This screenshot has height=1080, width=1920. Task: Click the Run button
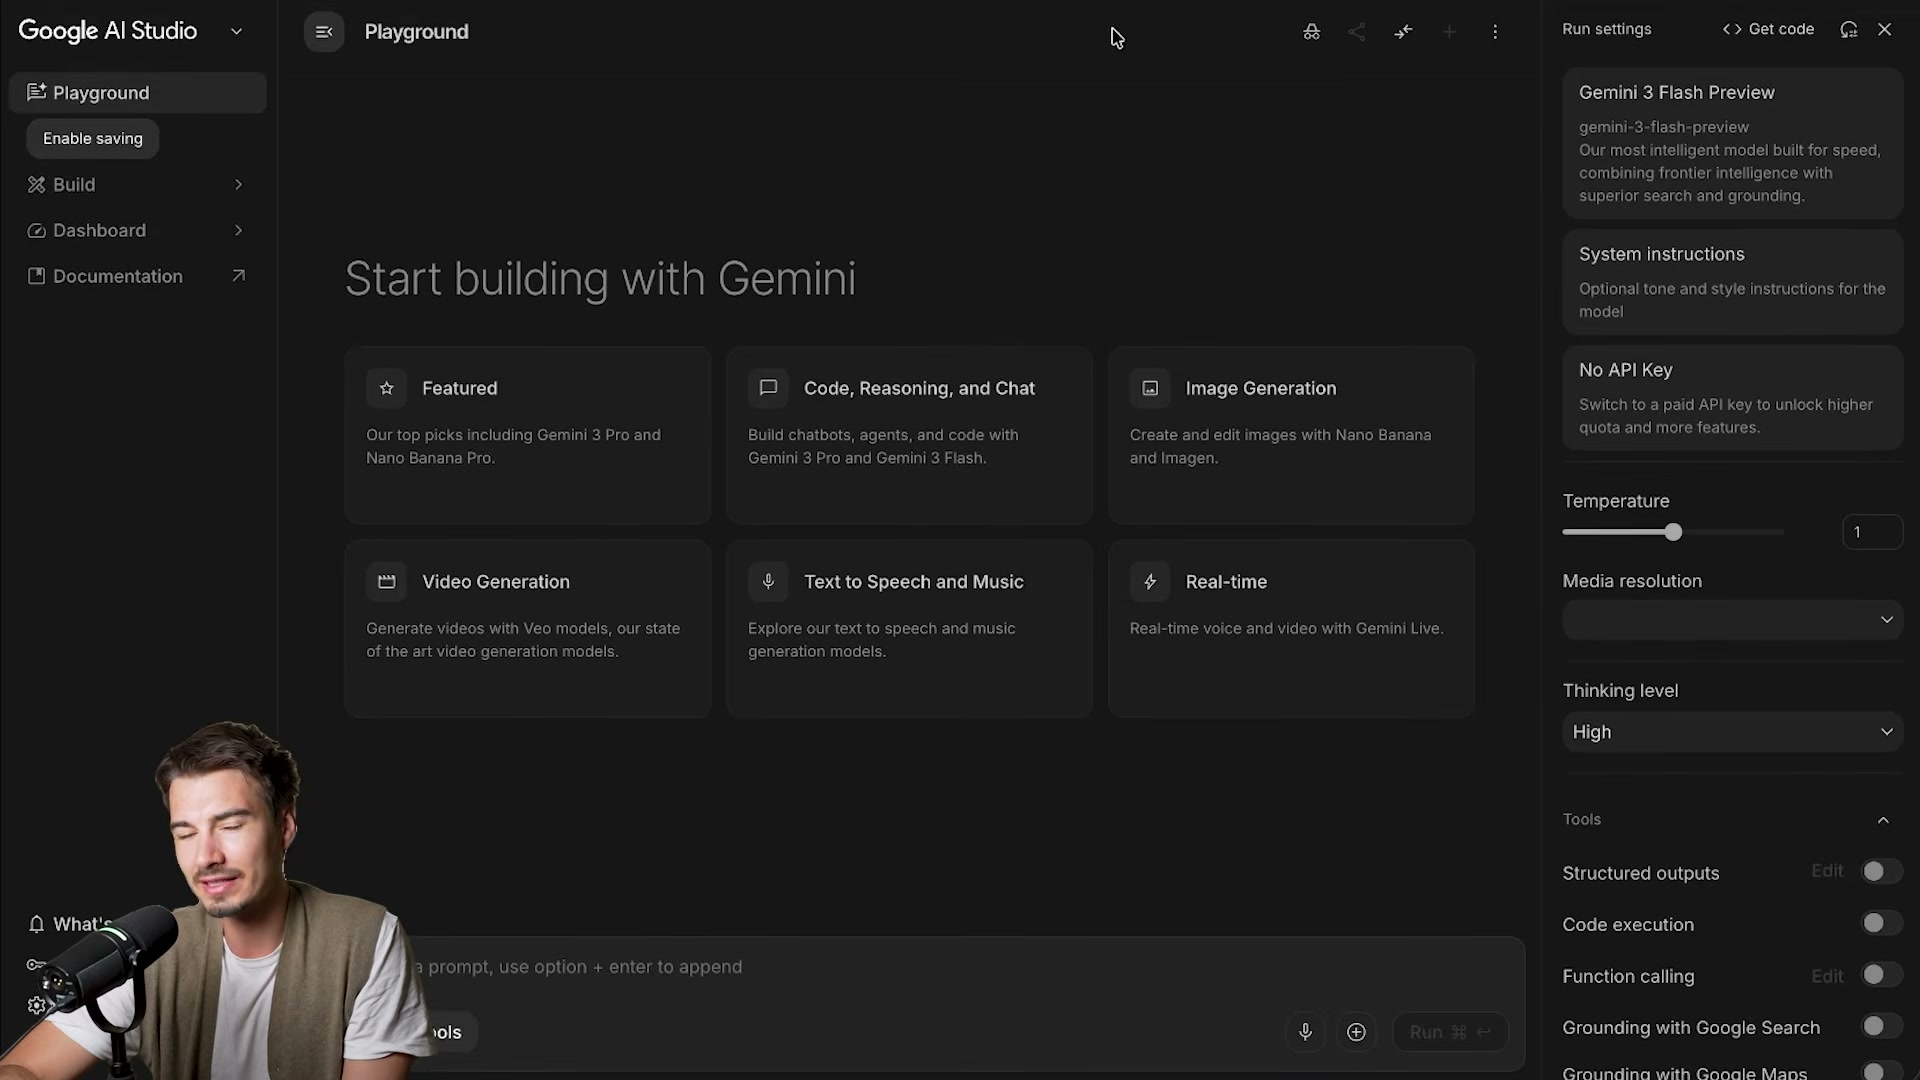[x=1450, y=1032]
